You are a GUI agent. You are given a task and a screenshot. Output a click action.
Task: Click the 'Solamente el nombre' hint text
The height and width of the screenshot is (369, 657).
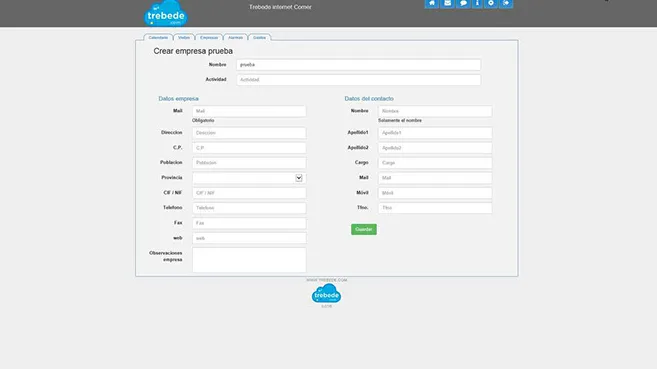400,120
